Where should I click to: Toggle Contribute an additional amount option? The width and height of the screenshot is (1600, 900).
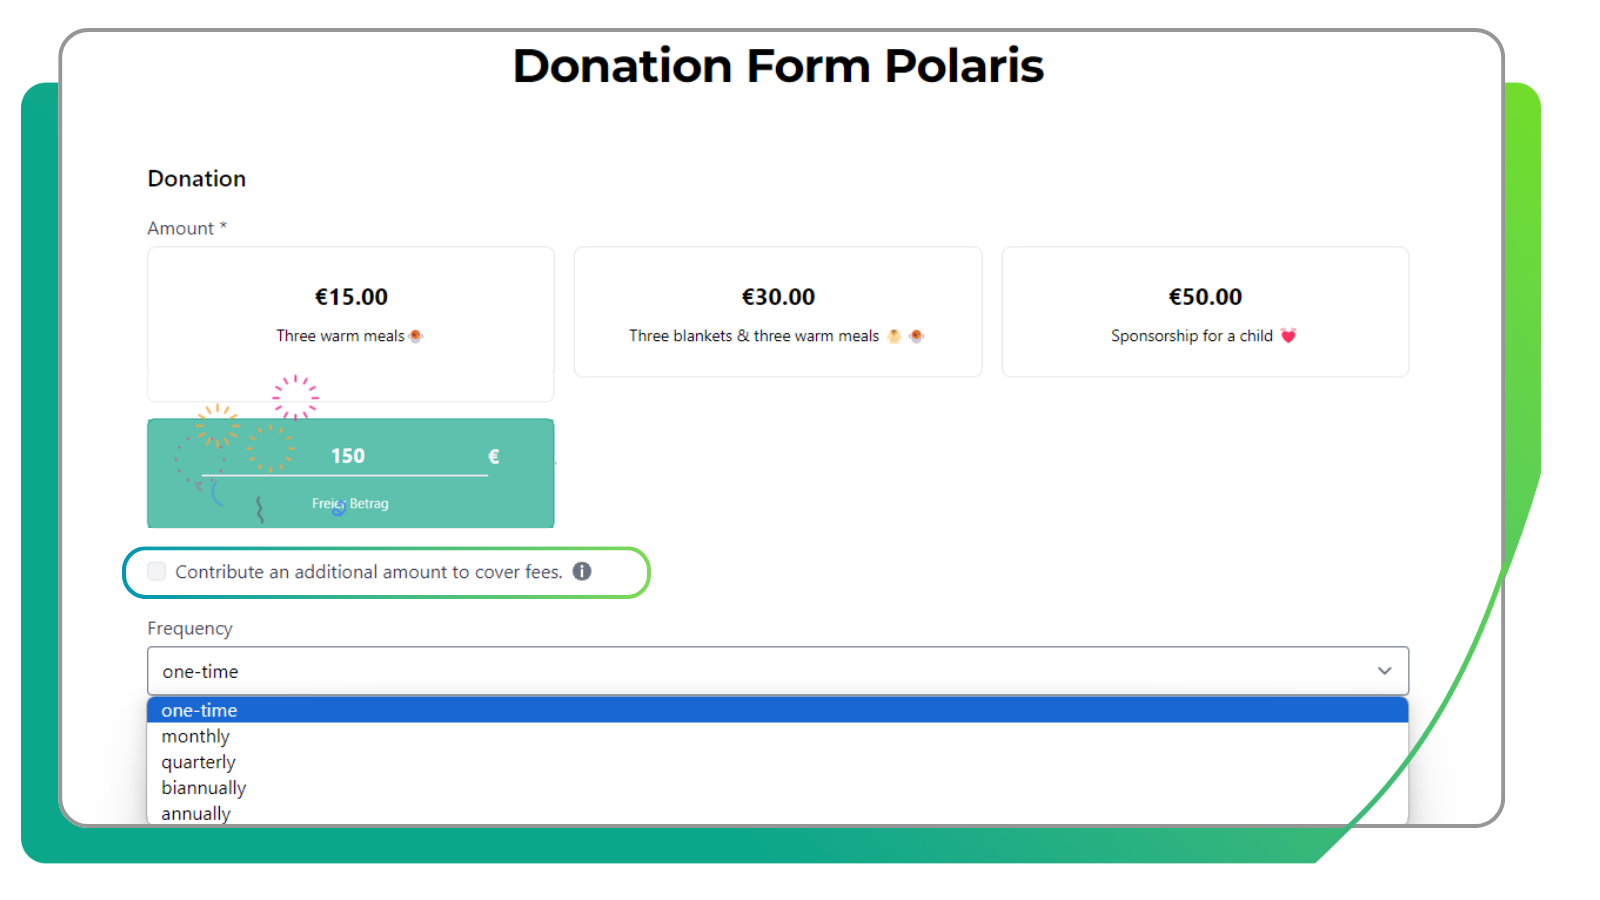(156, 571)
